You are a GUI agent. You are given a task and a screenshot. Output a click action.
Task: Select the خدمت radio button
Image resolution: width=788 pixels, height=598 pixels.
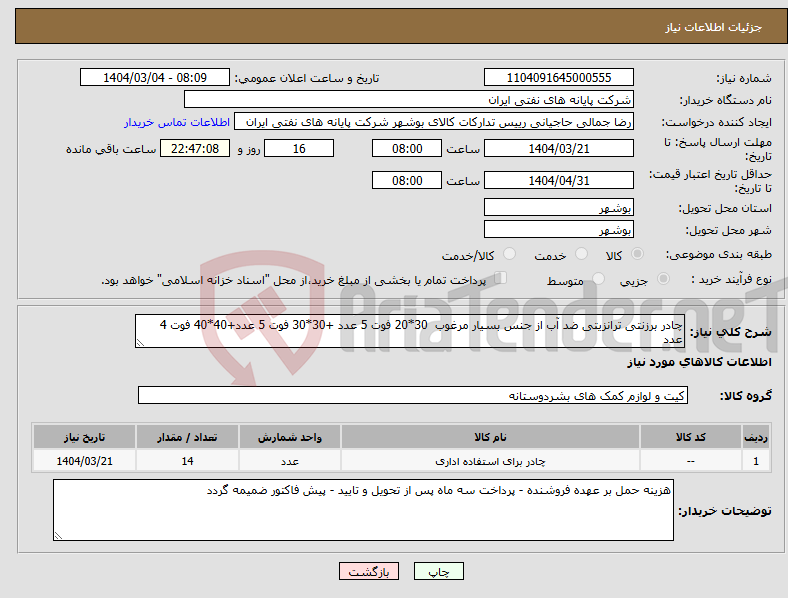(x=581, y=254)
